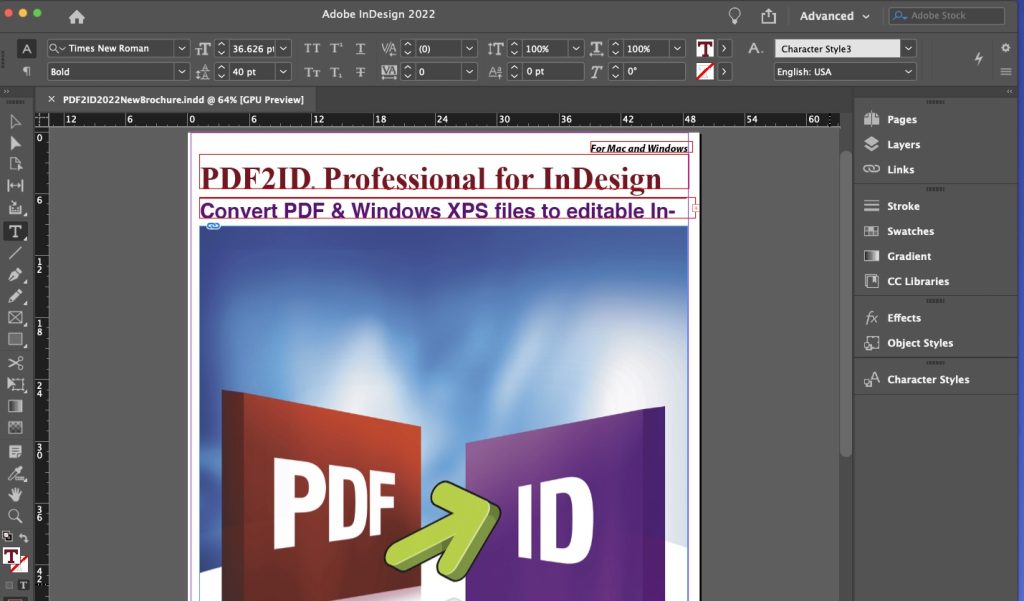This screenshot has height=601, width=1024.
Task: Select the Scissors tool
Action: [x=15, y=363]
